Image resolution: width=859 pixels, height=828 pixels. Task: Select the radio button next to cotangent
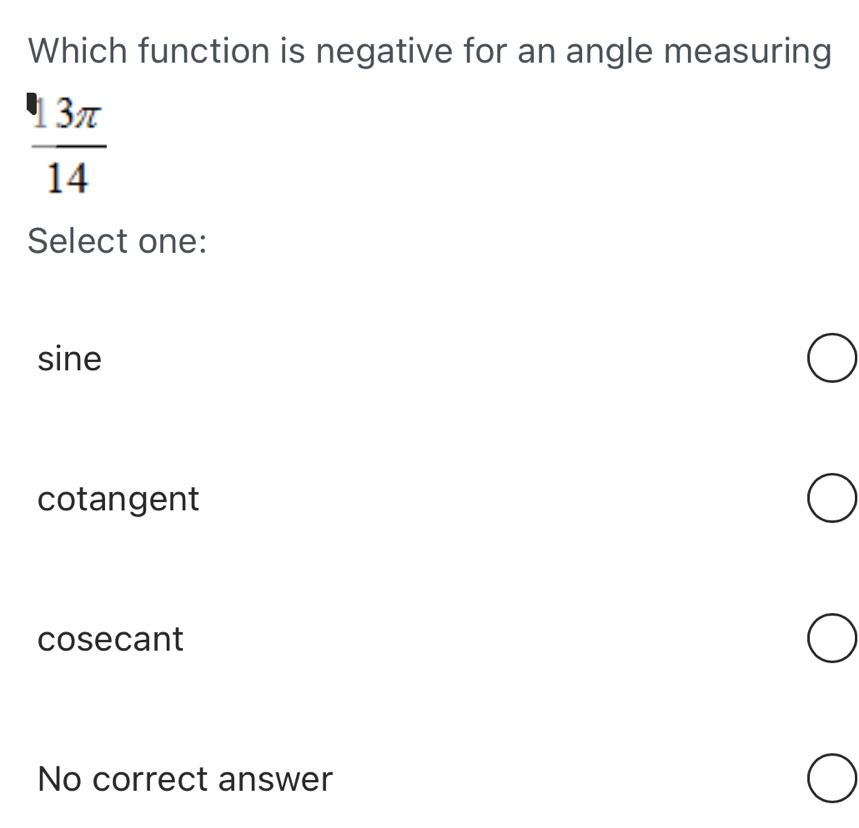(832, 497)
